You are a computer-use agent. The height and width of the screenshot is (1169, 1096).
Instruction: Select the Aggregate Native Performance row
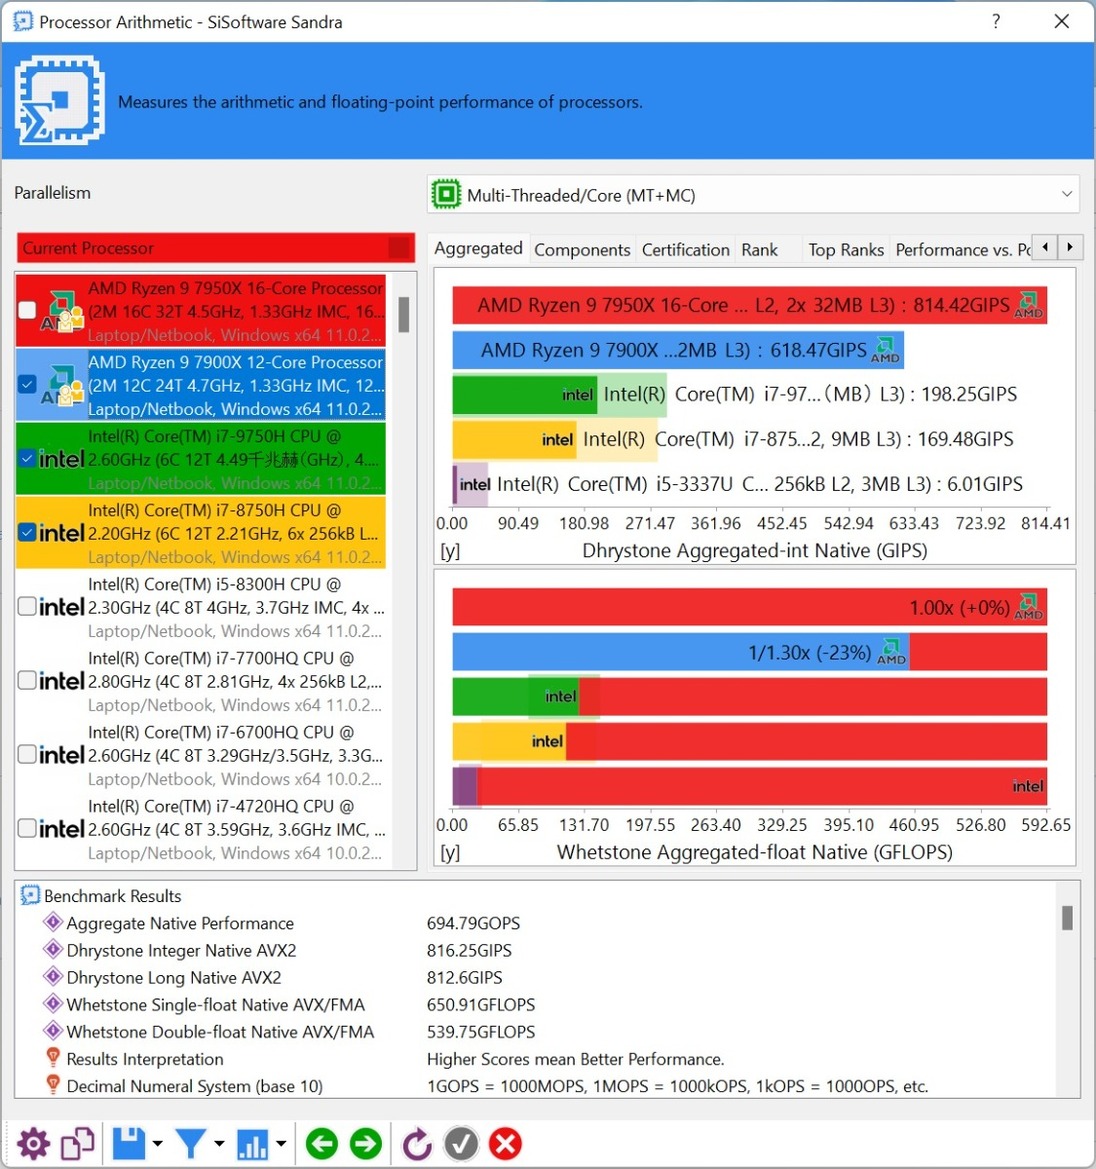point(537,923)
